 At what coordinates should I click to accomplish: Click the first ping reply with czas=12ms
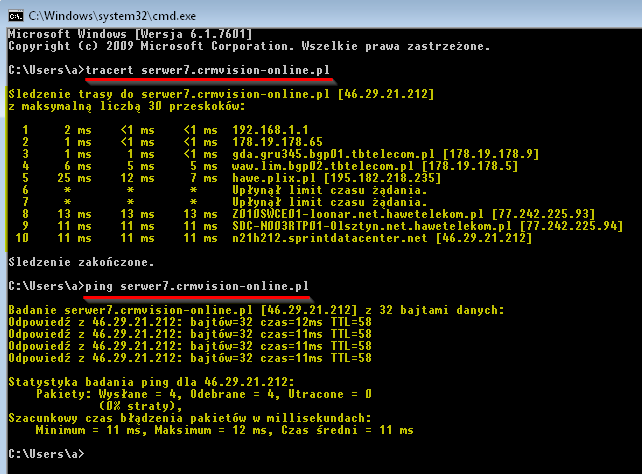pyautogui.click(x=189, y=322)
